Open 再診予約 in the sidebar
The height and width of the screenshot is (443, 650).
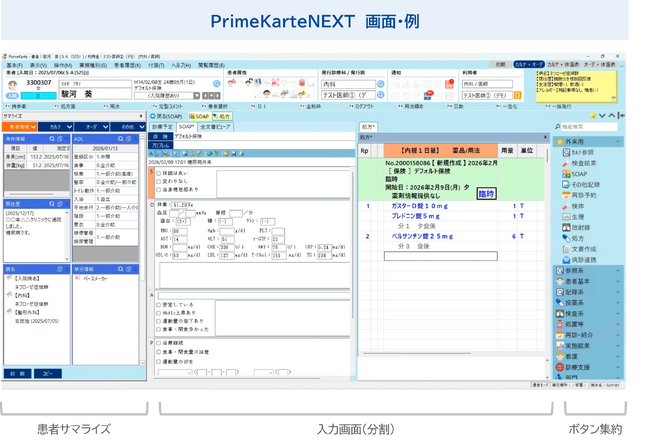(579, 195)
